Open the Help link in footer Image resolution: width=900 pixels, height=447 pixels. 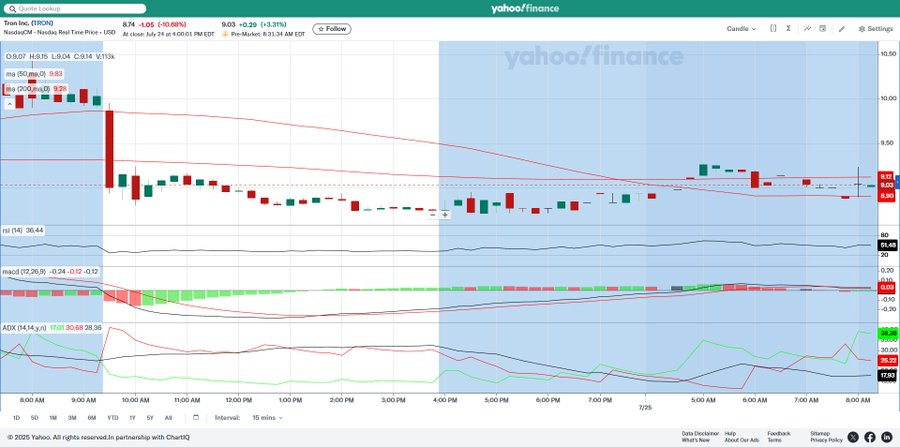click(x=730, y=433)
